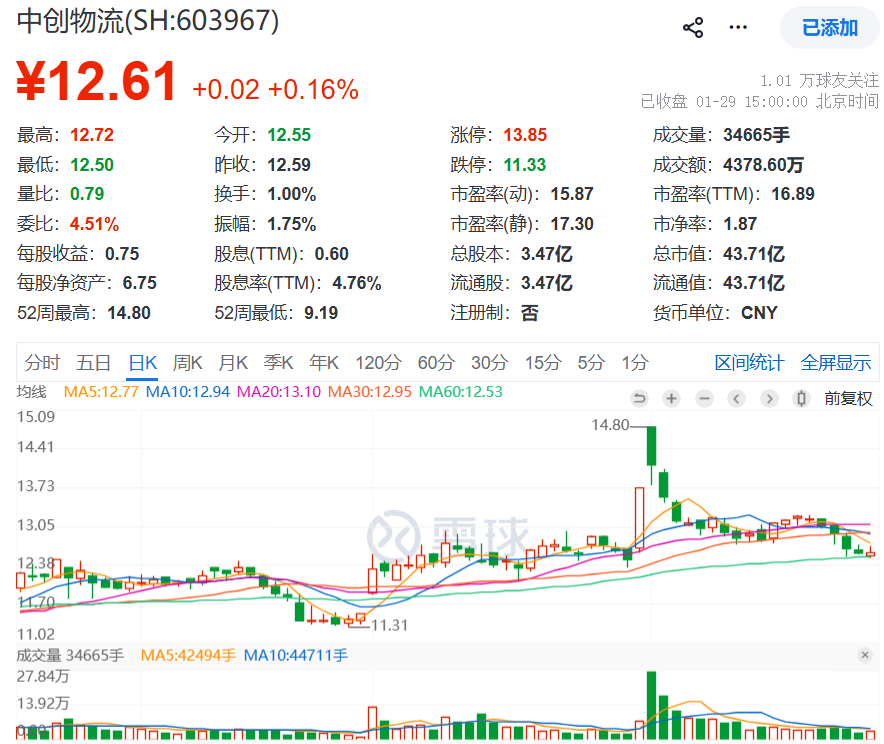This screenshot has width=884, height=744.
Task: Move chart right with right chevron
Action: pyautogui.click(x=769, y=399)
